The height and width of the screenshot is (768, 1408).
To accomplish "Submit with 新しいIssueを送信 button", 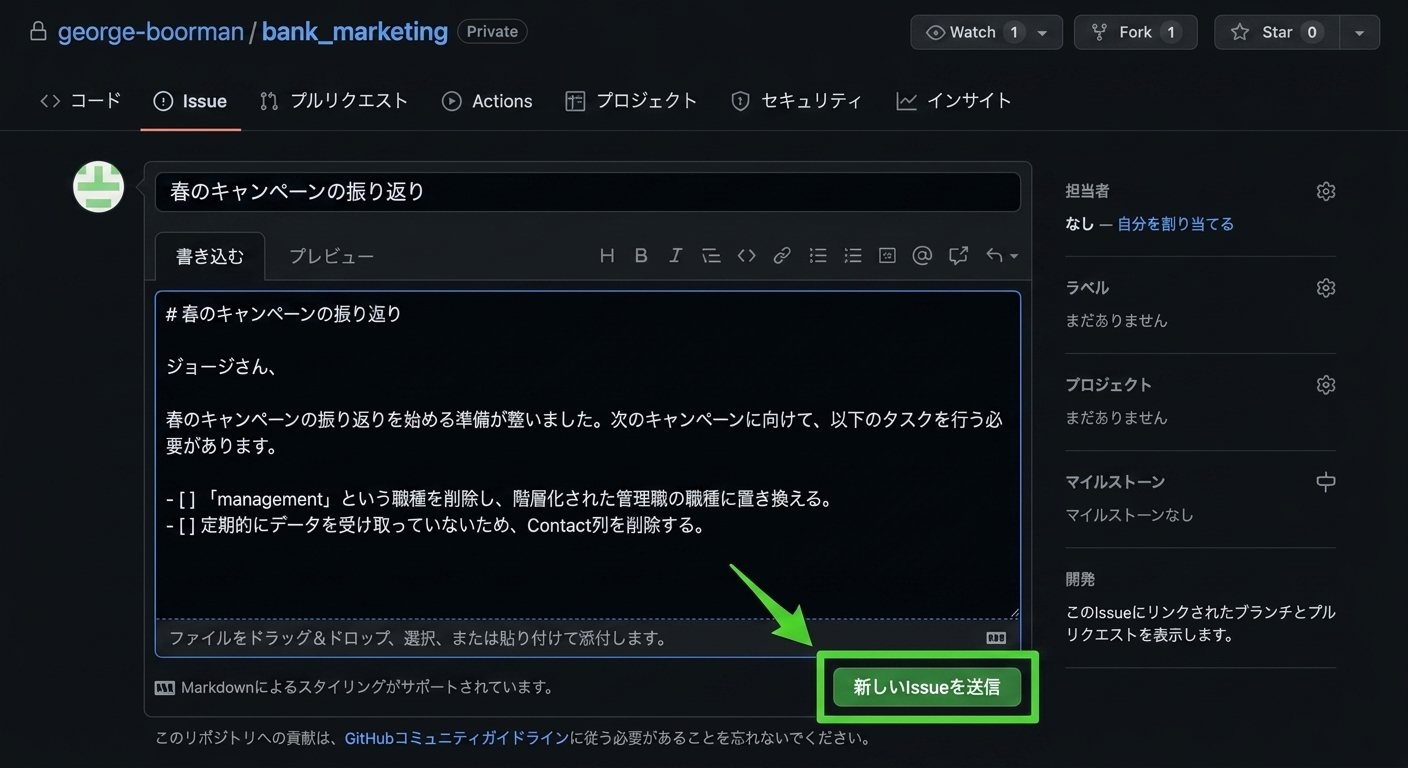I will (927, 687).
